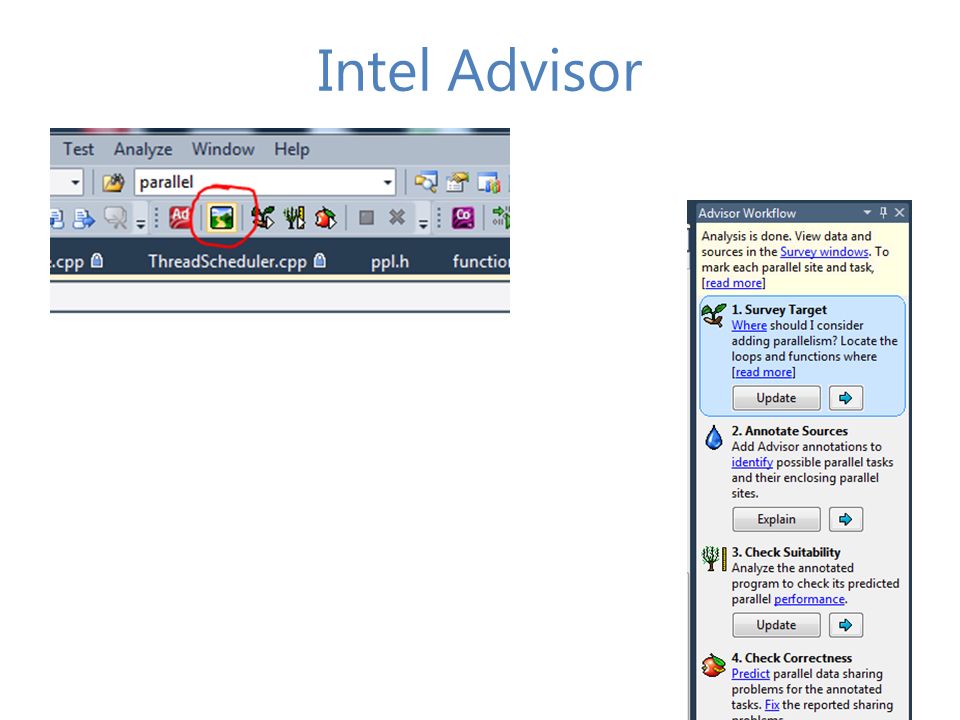Screen dimensions: 960x720
Task: Open the small dropdown left of folder icon
Action: pyautogui.click(x=75, y=182)
